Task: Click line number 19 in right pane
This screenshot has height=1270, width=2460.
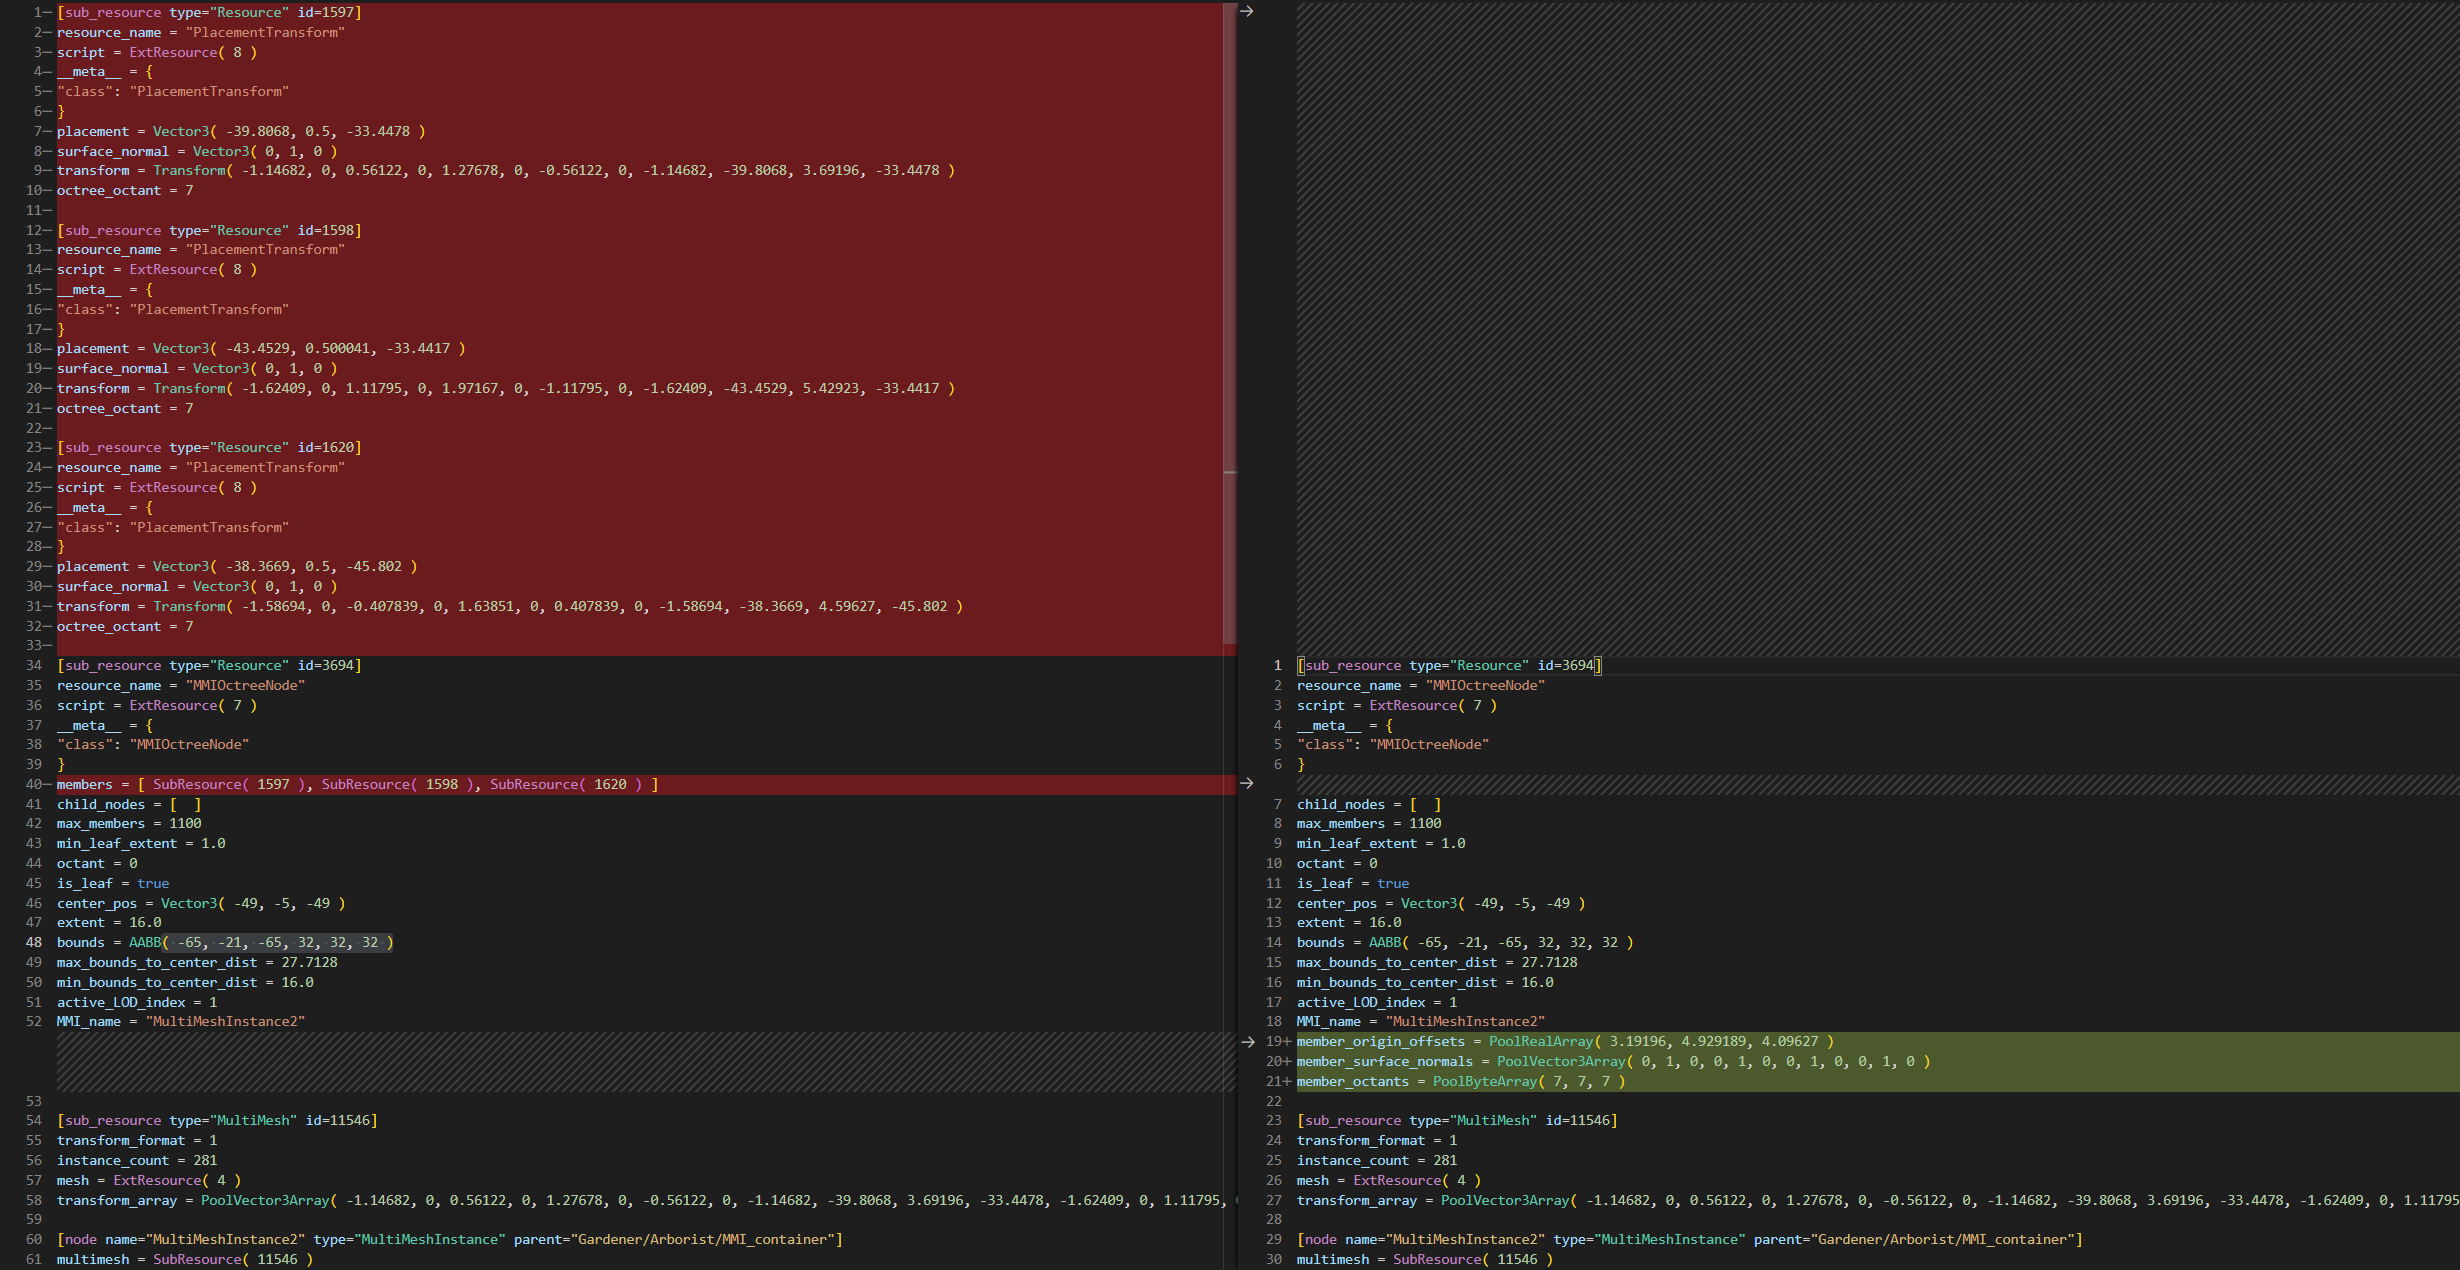Action: coord(1274,1041)
